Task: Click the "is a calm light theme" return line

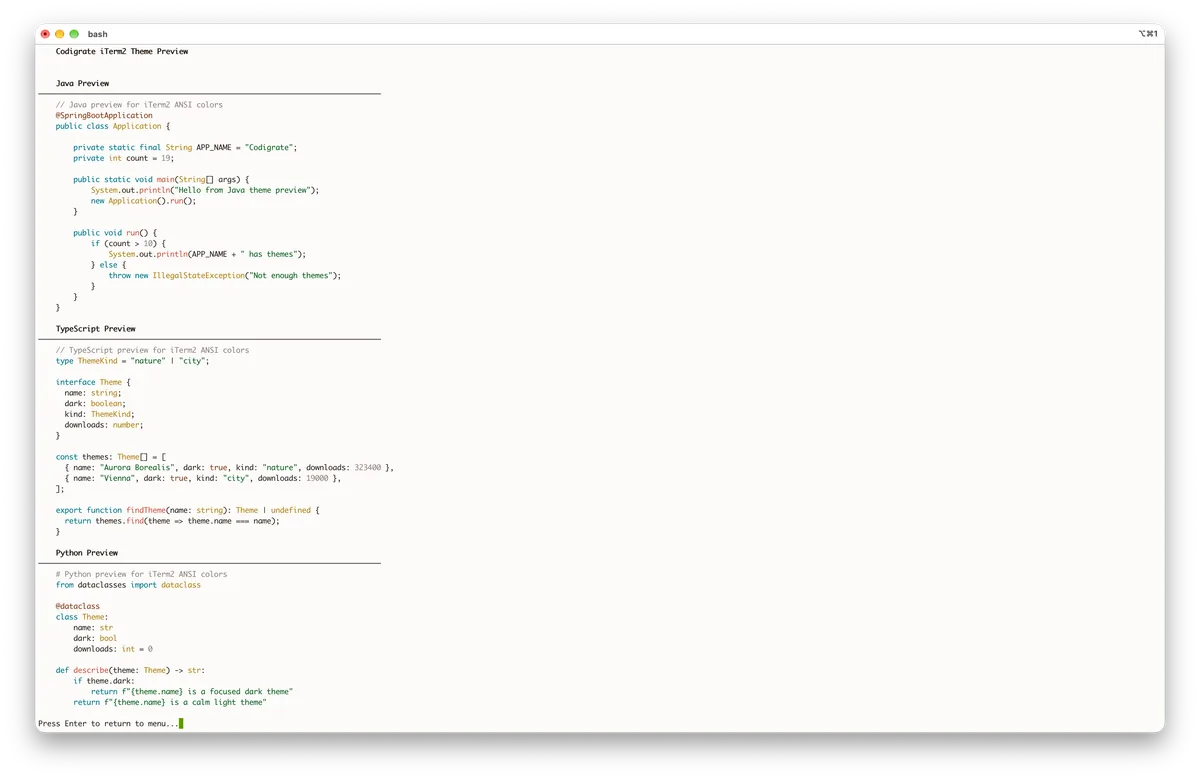Action: pos(170,702)
